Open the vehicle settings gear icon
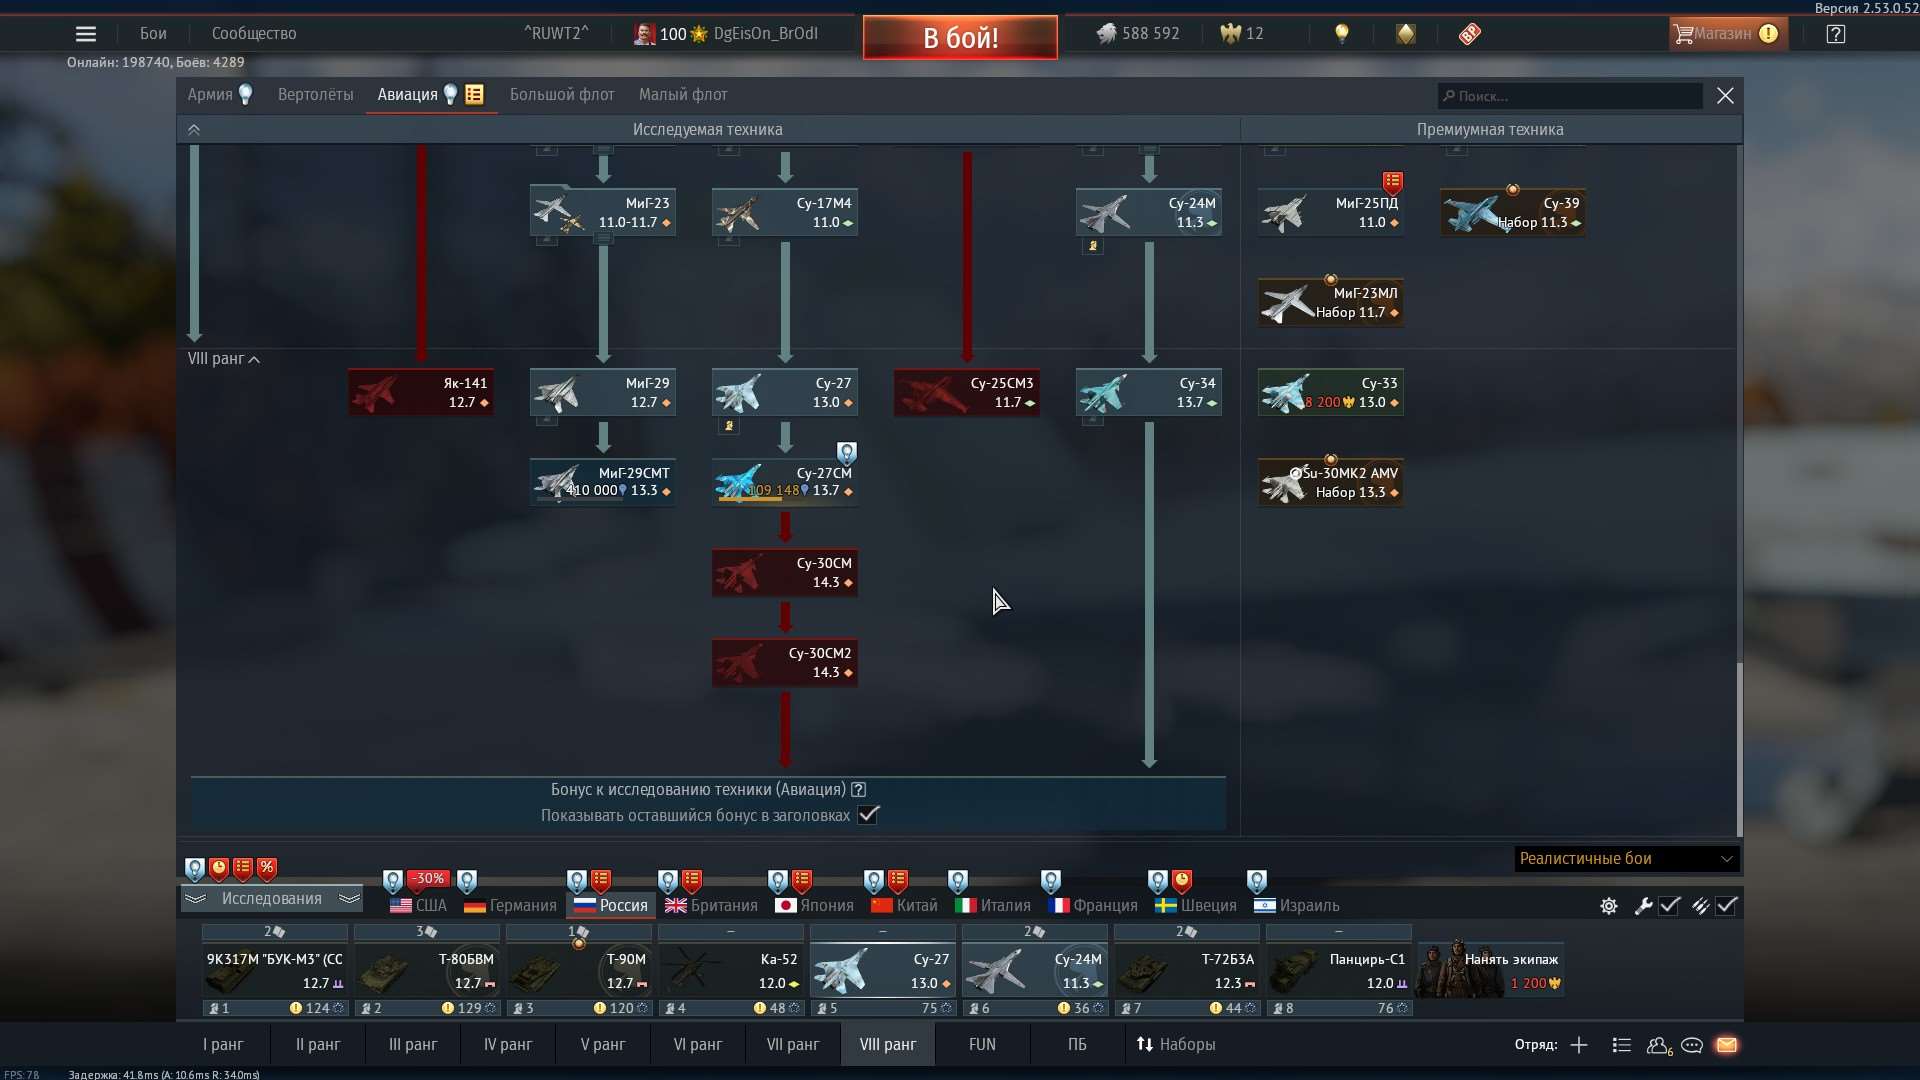This screenshot has height=1080, width=1920. (x=1607, y=906)
